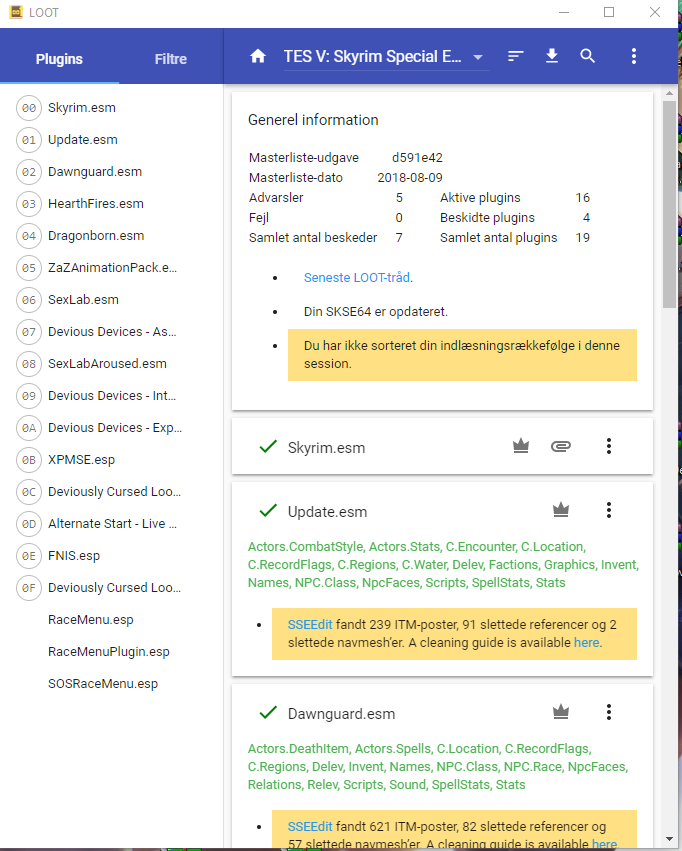
Task: Open Update.esm card three-dot menu
Action: 609,510
